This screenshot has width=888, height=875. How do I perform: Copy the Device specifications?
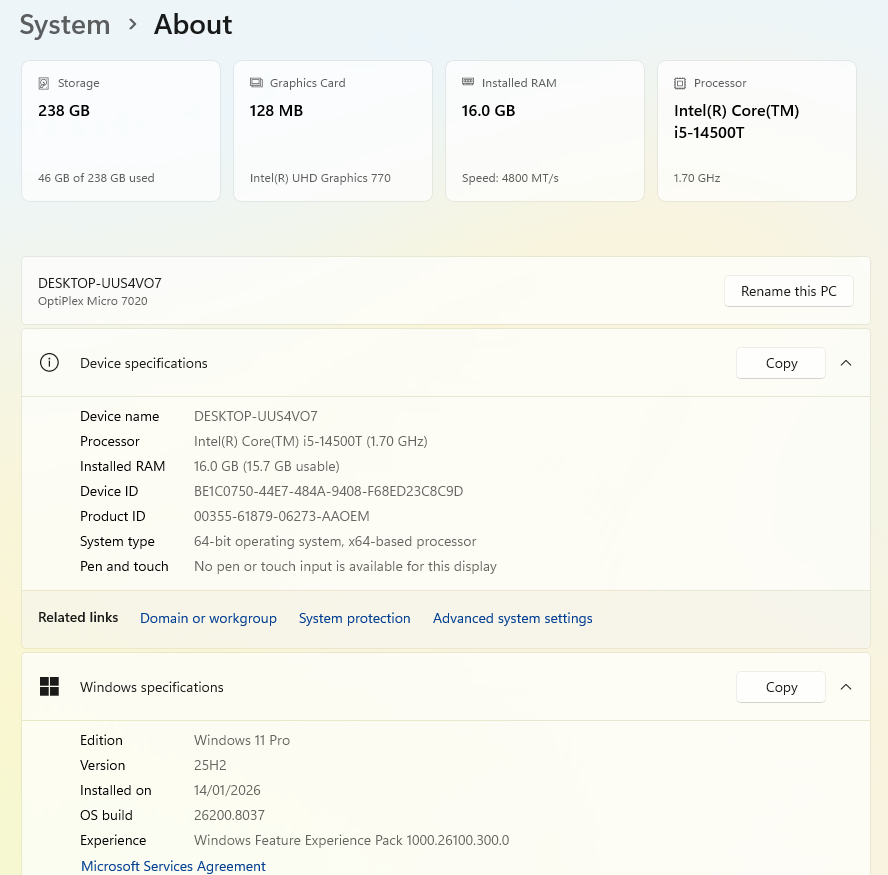click(780, 363)
